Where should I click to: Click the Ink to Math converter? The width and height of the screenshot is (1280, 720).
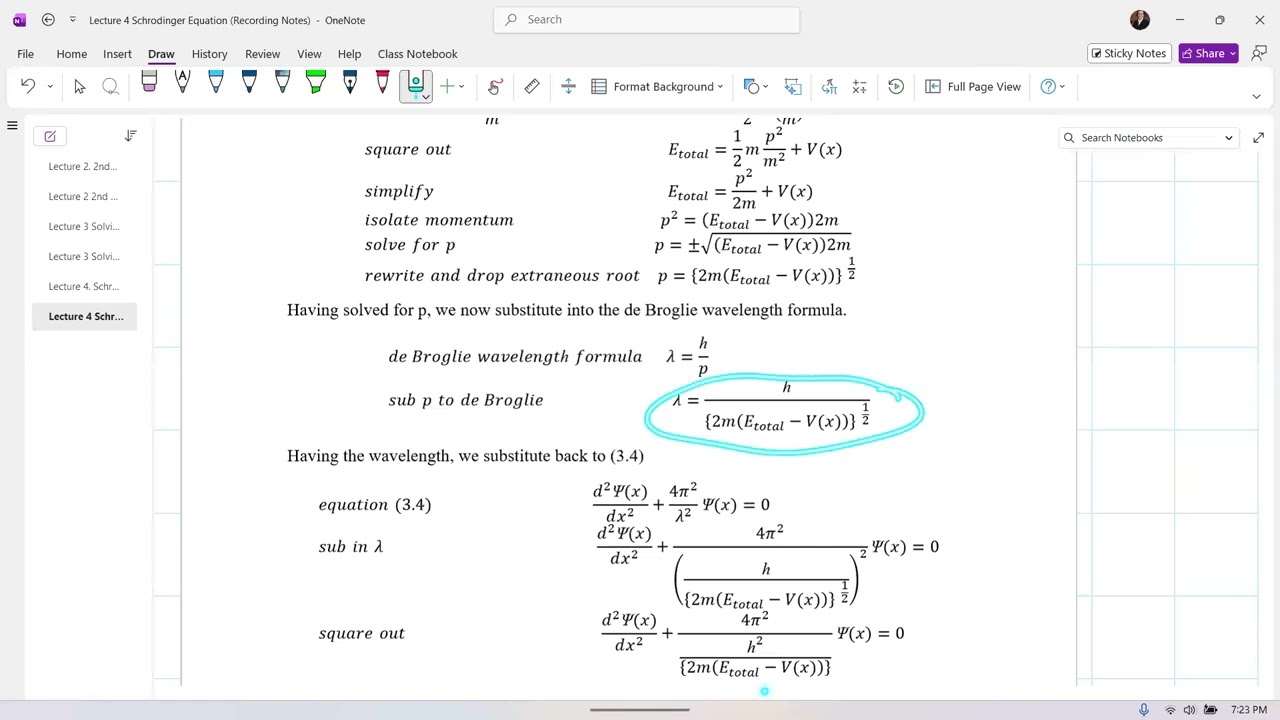(829, 87)
